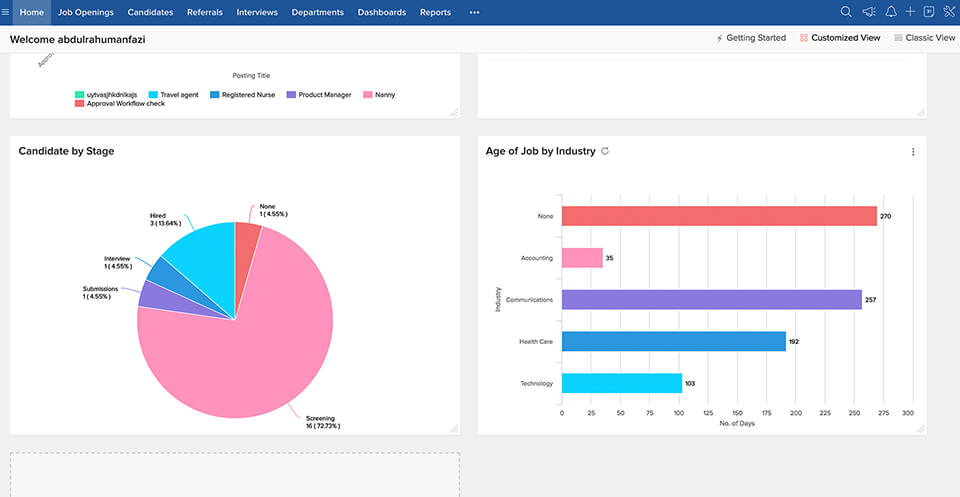Click the Getting Started link
960x497 pixels.
click(751, 38)
